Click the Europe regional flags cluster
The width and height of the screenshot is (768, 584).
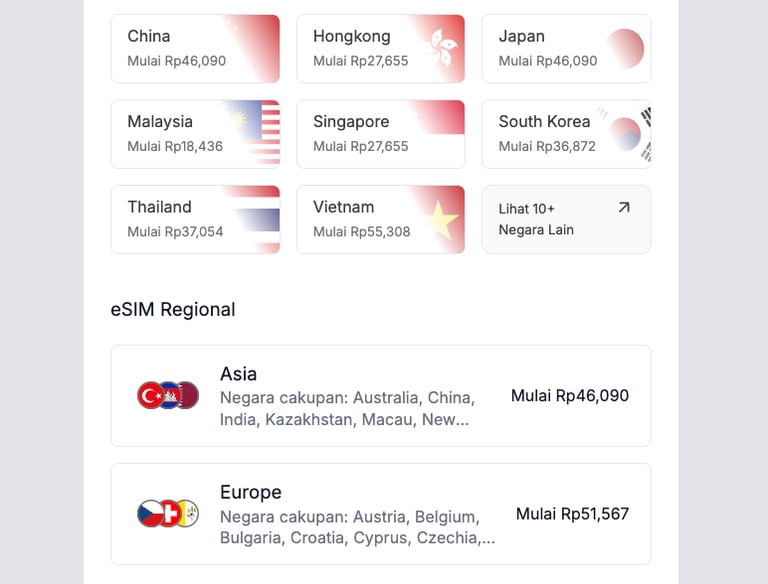coord(168,514)
